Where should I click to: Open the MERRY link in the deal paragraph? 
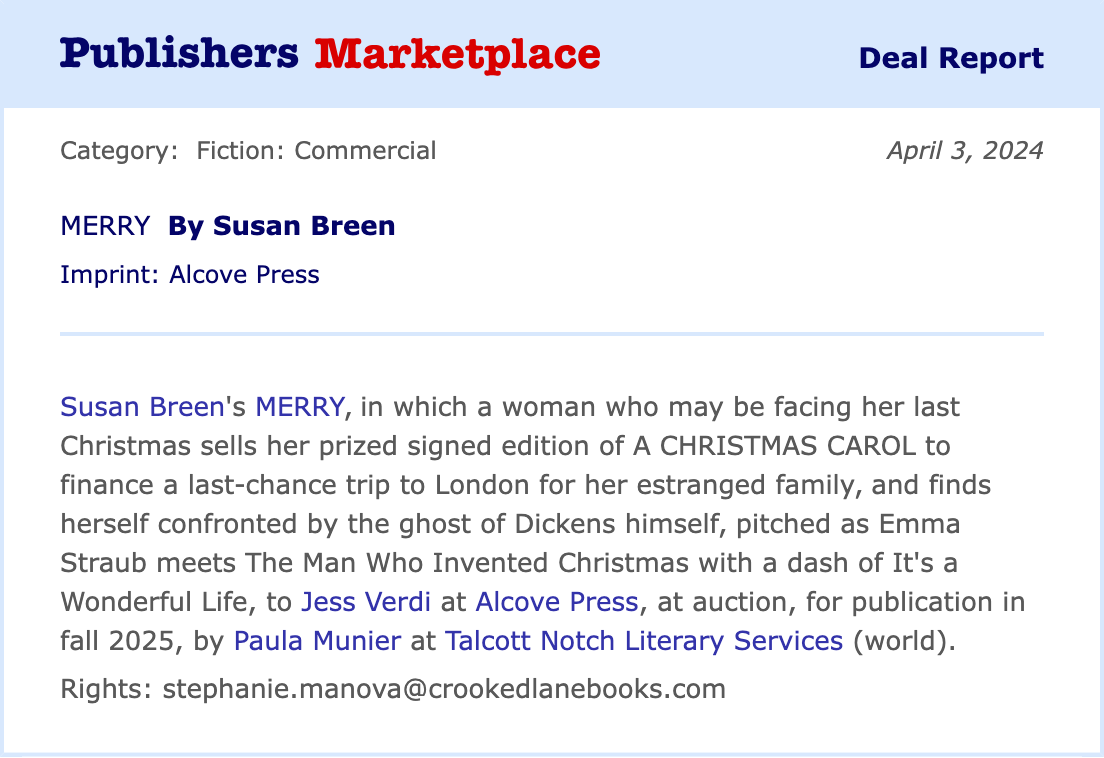point(299,407)
